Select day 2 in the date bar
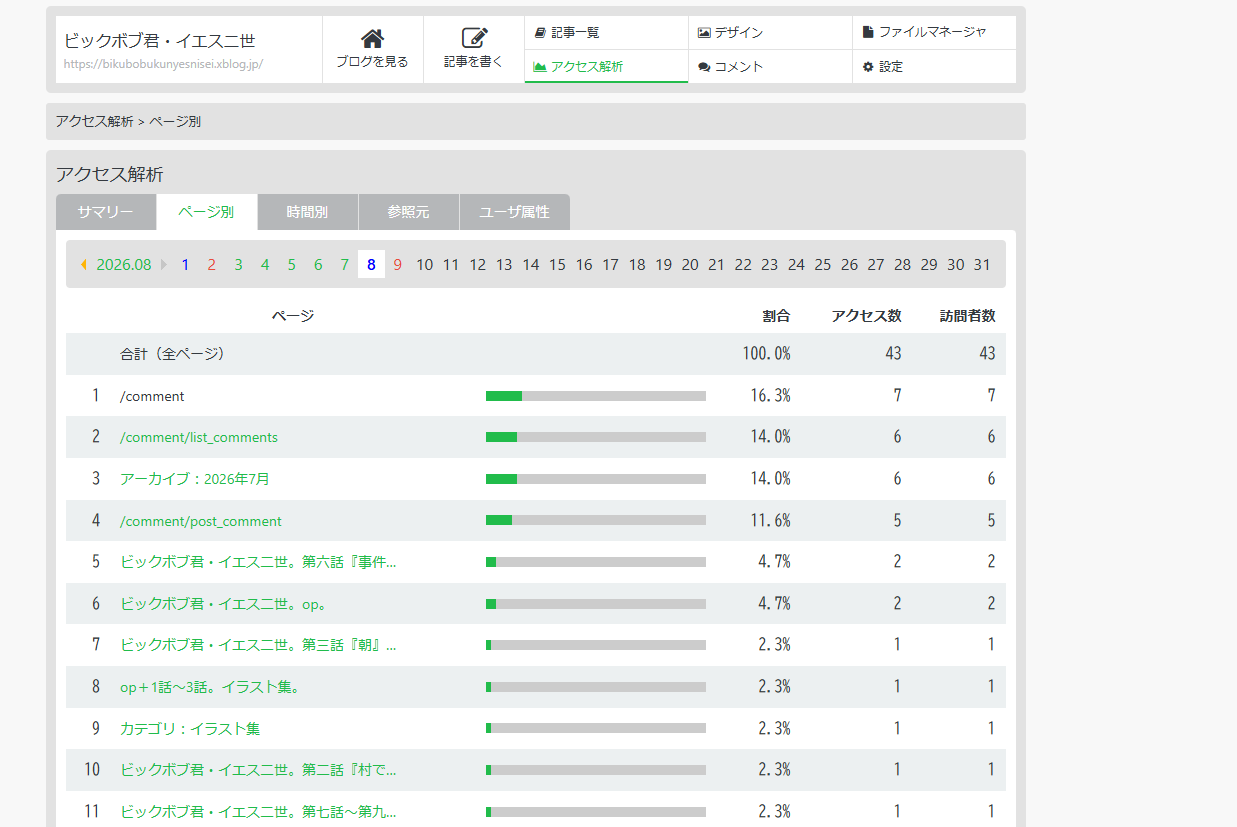The width and height of the screenshot is (1237, 827). [x=212, y=265]
